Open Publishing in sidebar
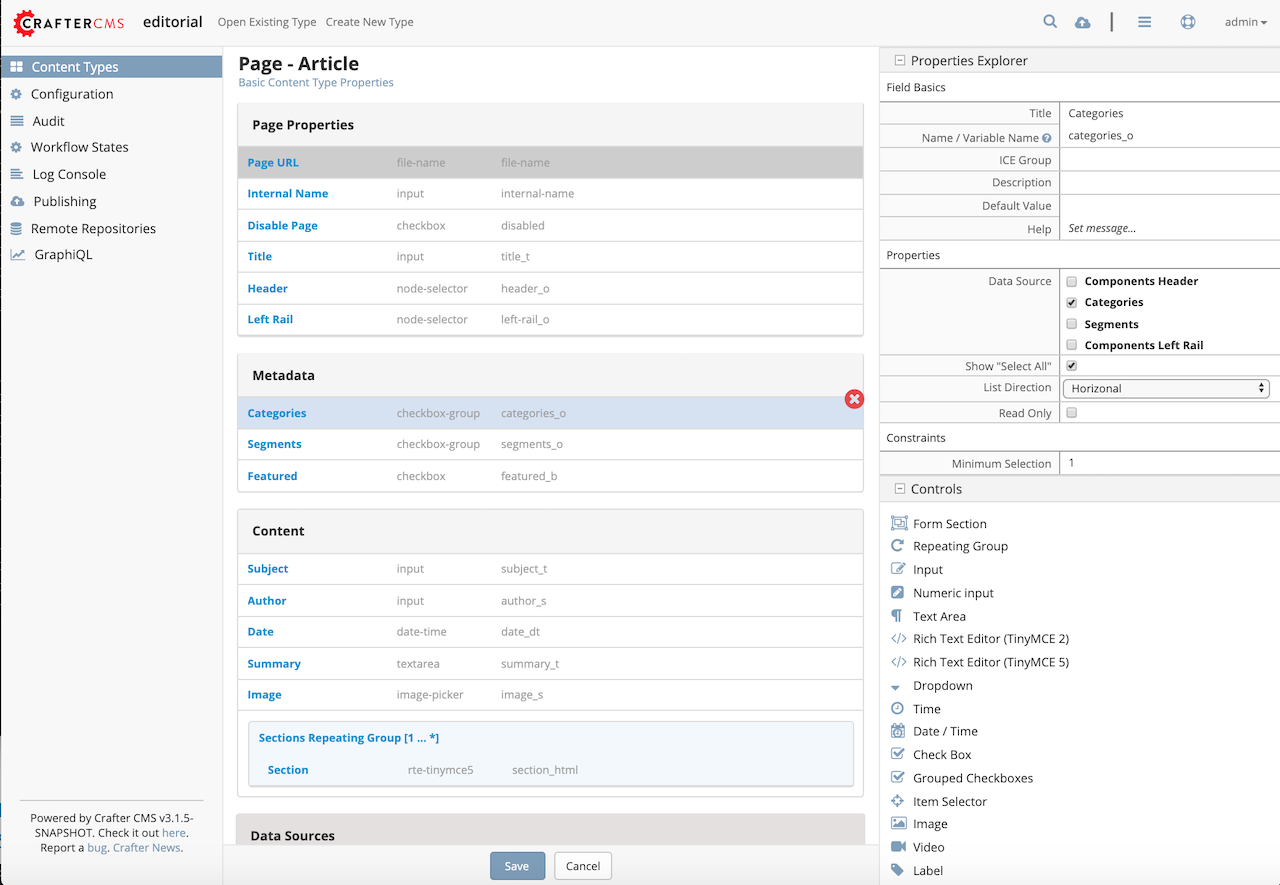 pos(65,201)
